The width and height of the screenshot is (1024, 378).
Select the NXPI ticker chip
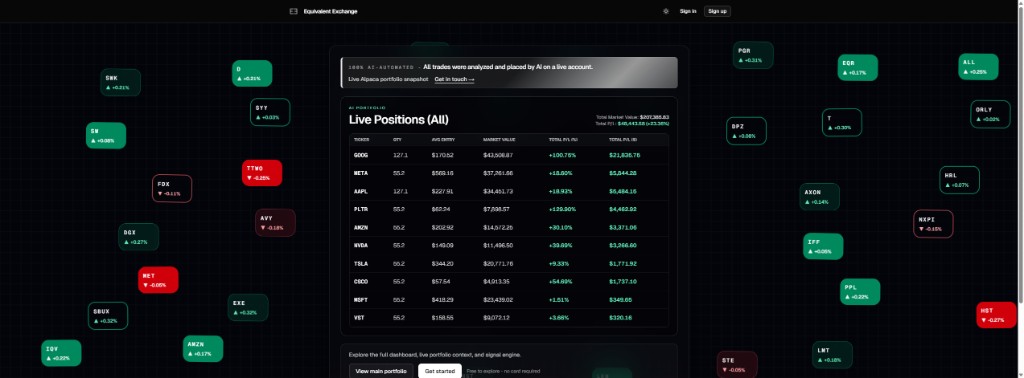tap(933, 224)
